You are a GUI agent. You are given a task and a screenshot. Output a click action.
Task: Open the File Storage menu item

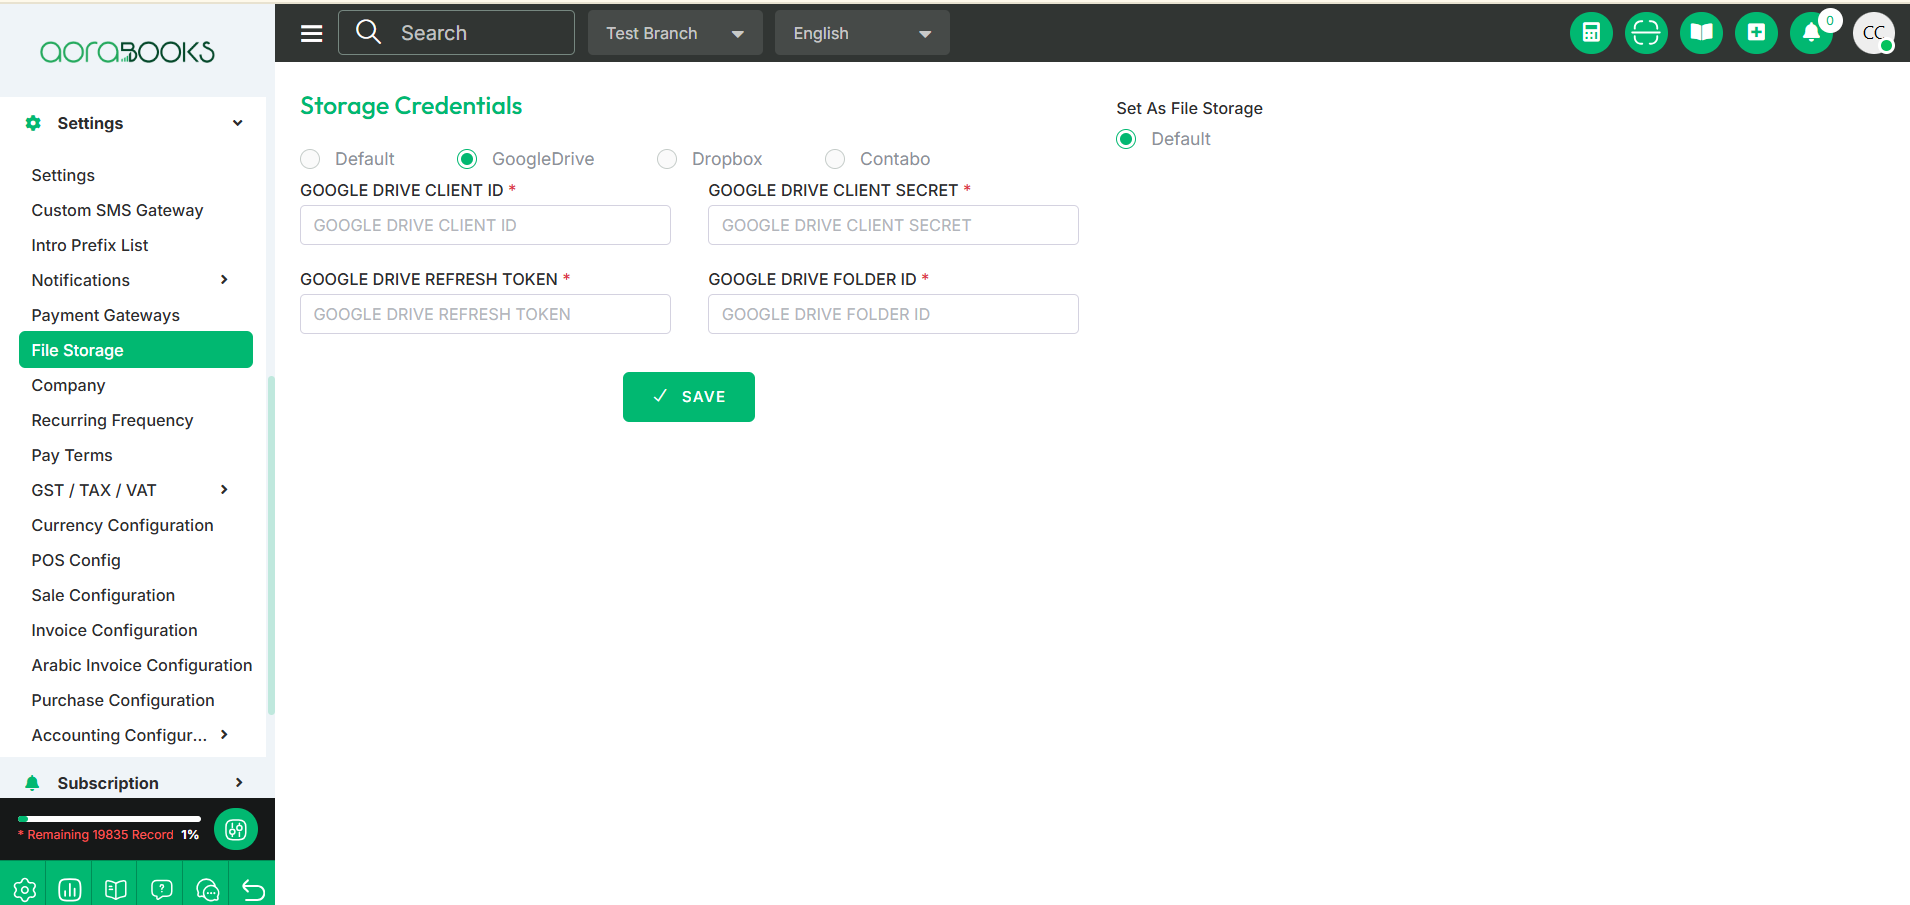coord(136,350)
